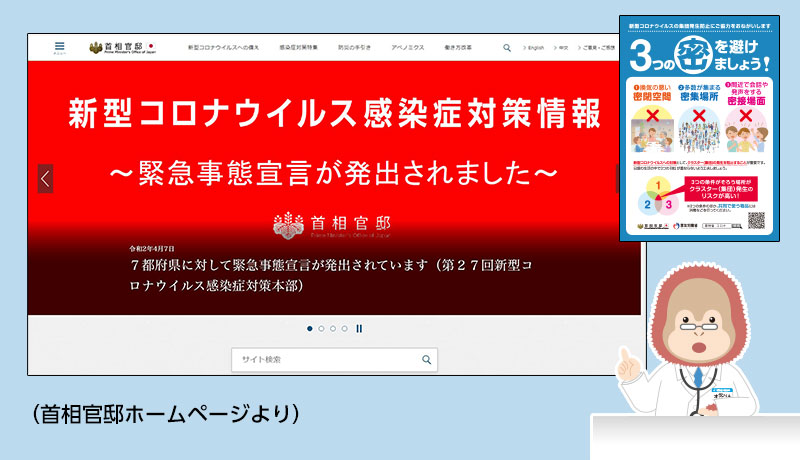Show previous slide with left arrow

[x=45, y=178]
